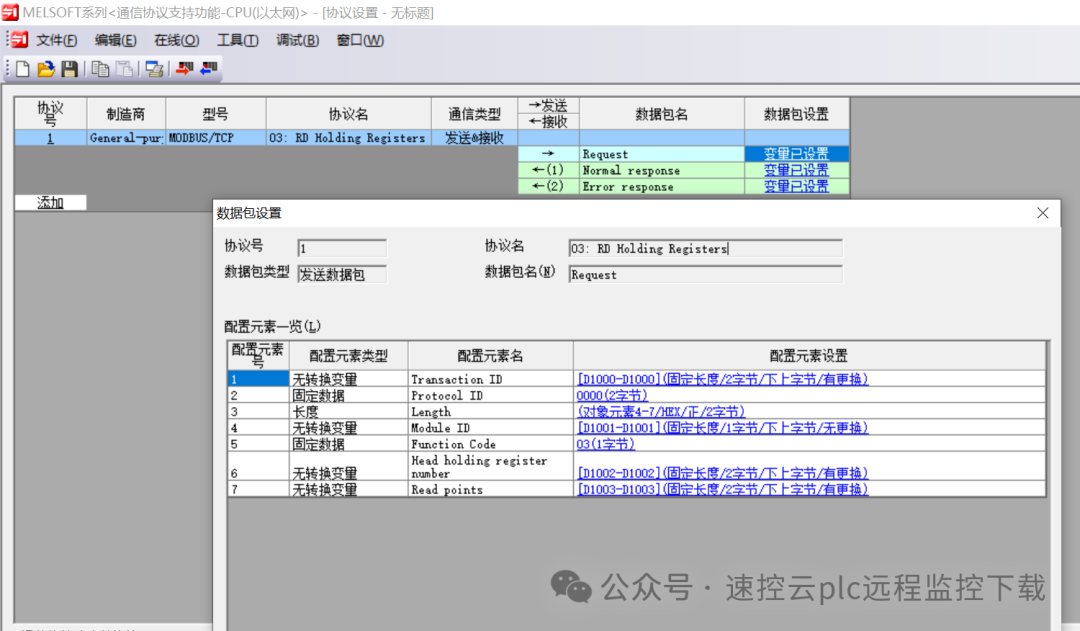Click the print toolbar icon
Viewport: 1080px width, 631px height.
(x=154, y=69)
